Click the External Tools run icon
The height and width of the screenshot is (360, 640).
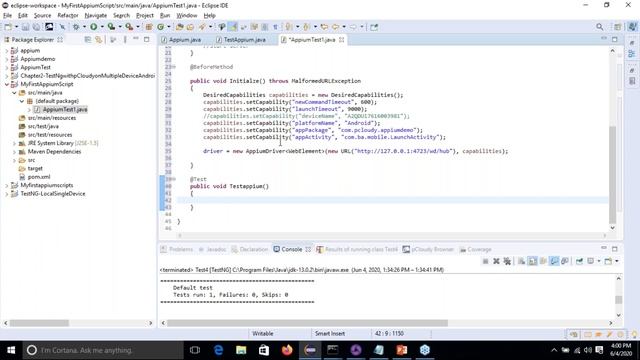click(129, 27)
